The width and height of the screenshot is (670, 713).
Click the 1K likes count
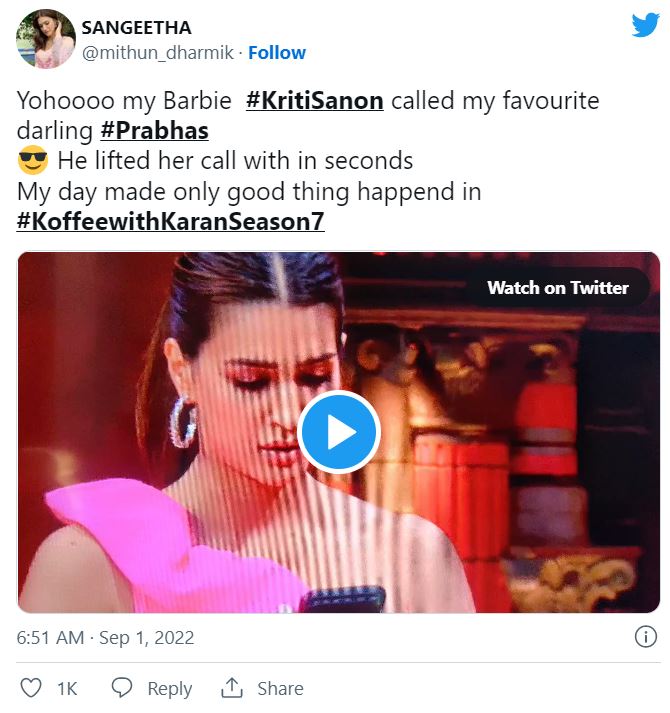[x=67, y=688]
